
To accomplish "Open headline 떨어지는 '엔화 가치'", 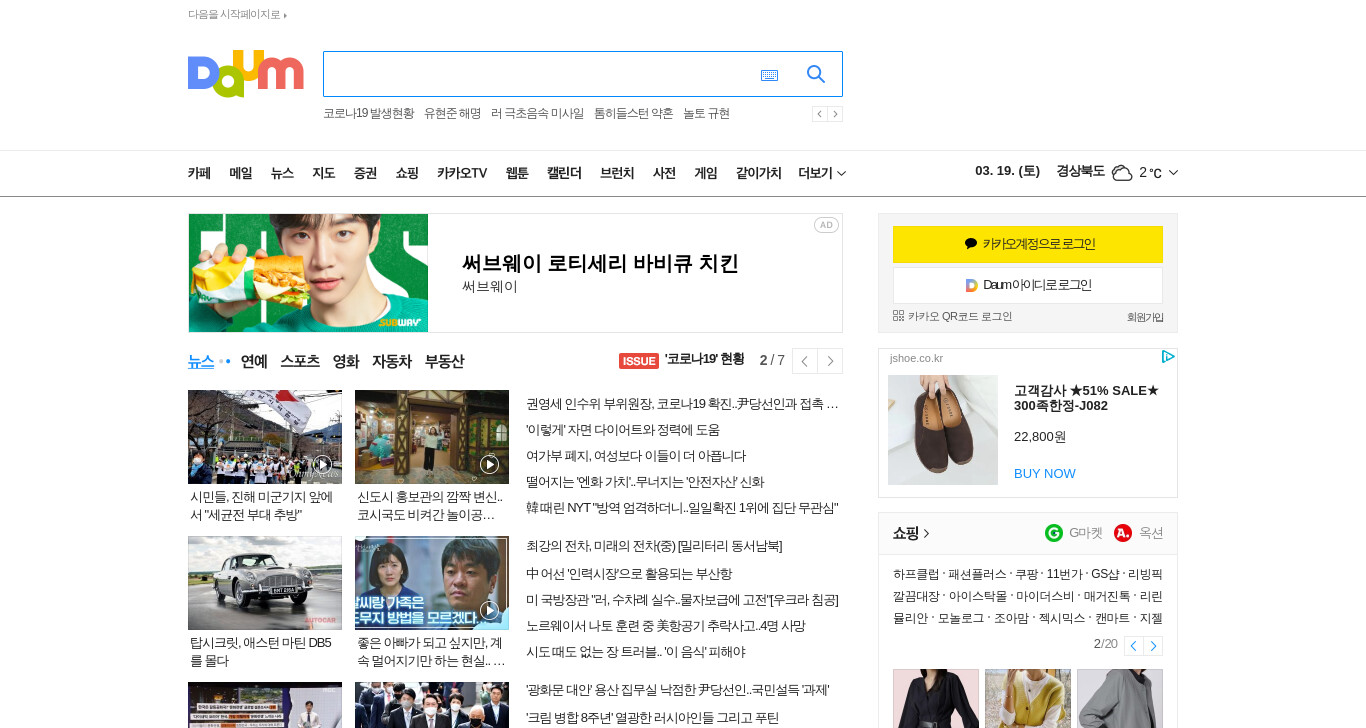I will pyautogui.click(x=645, y=482).
